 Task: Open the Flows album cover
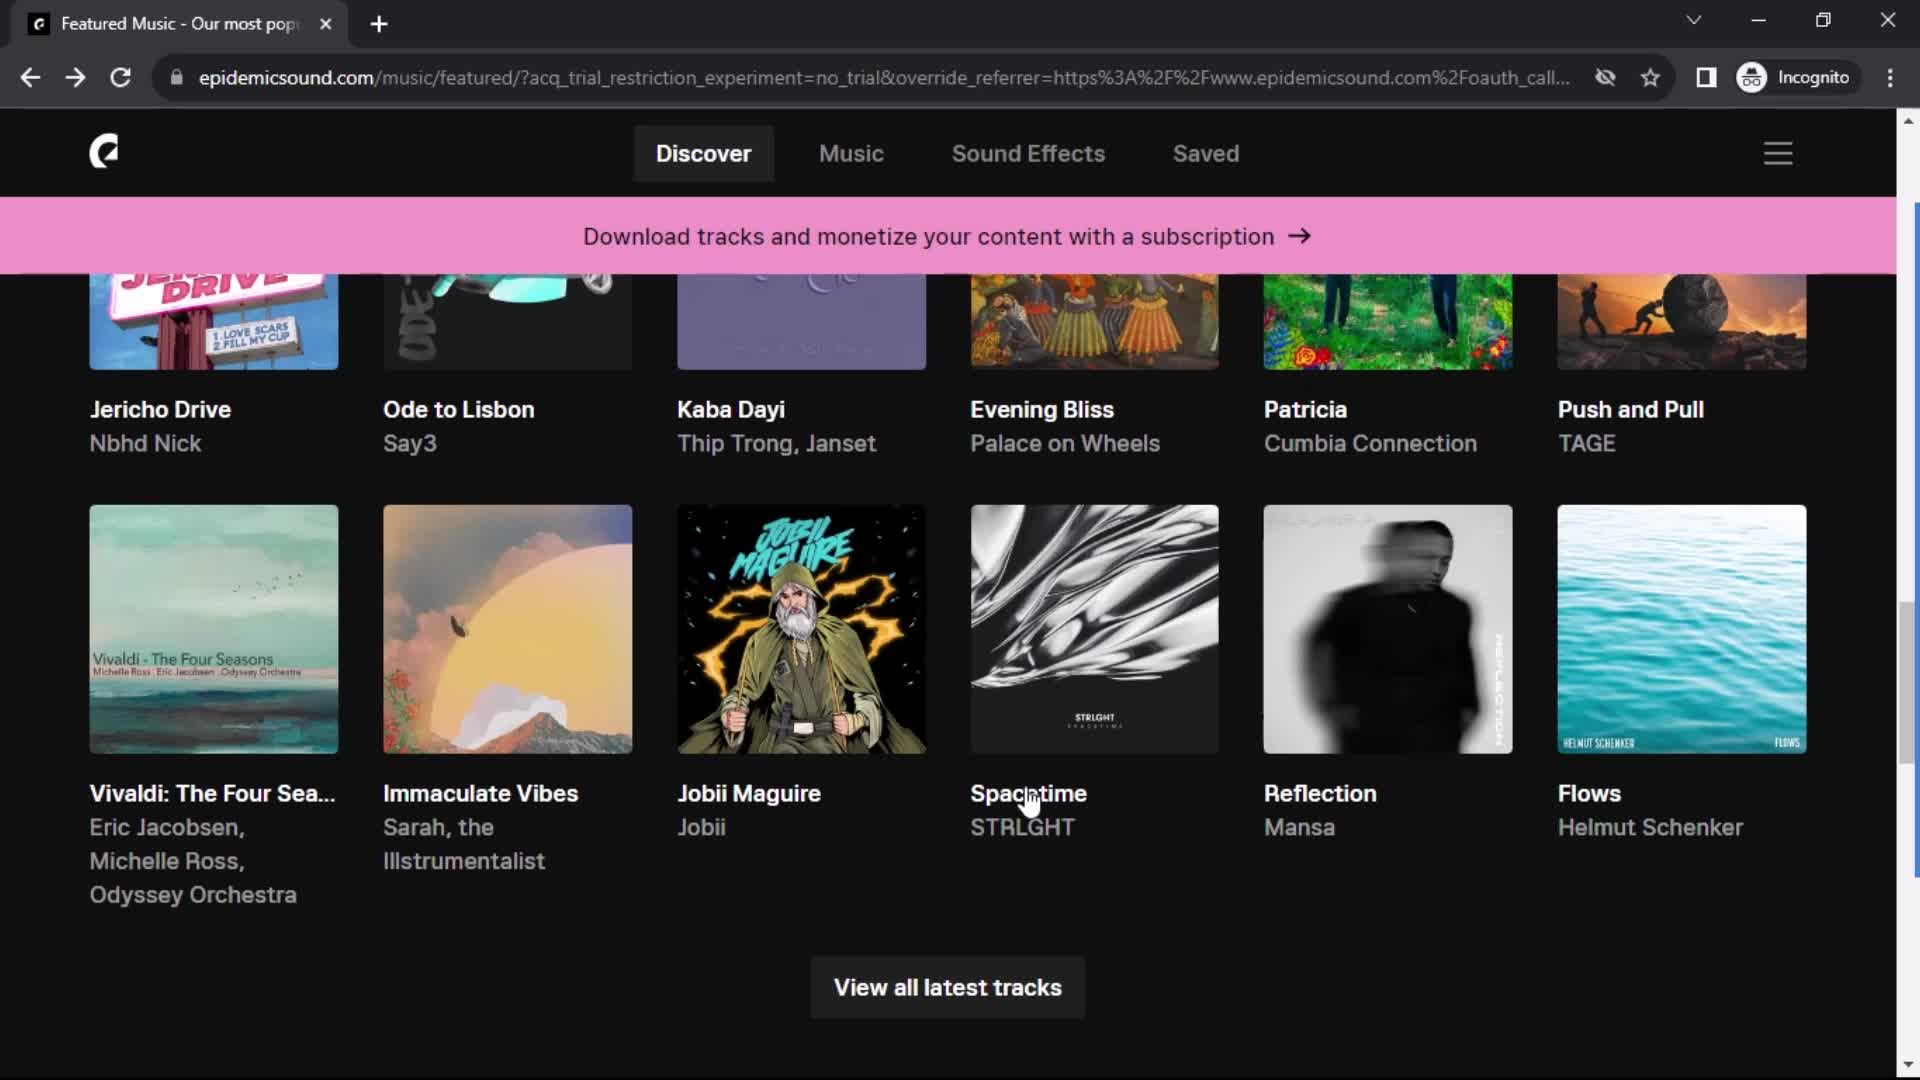(1682, 629)
